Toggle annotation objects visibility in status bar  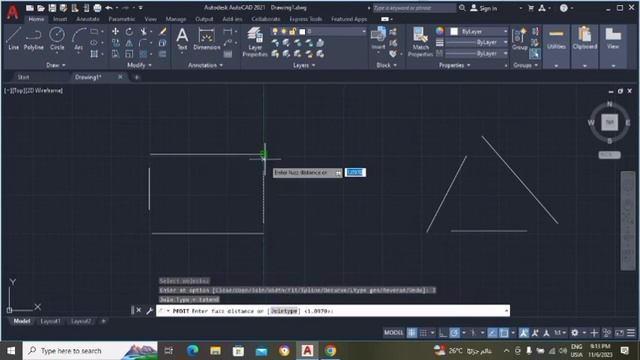coord(523,333)
